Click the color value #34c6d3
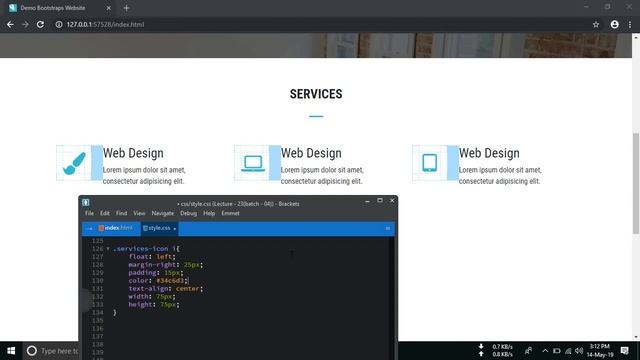This screenshot has height=360, width=640. 170,280
